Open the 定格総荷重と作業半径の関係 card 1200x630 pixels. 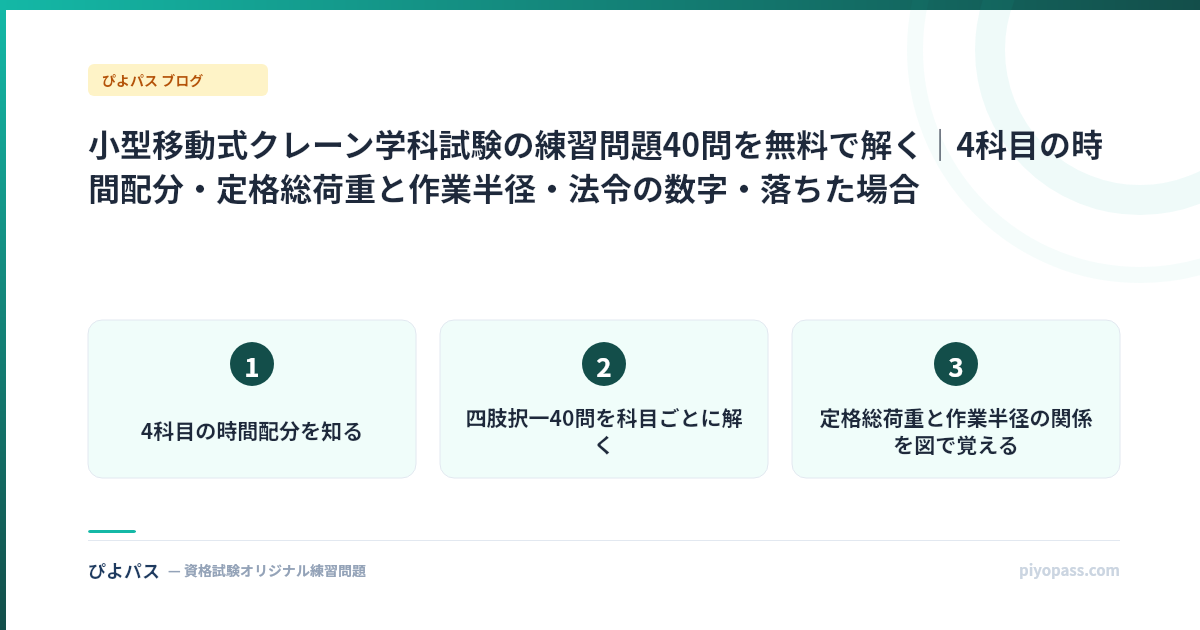click(956, 399)
